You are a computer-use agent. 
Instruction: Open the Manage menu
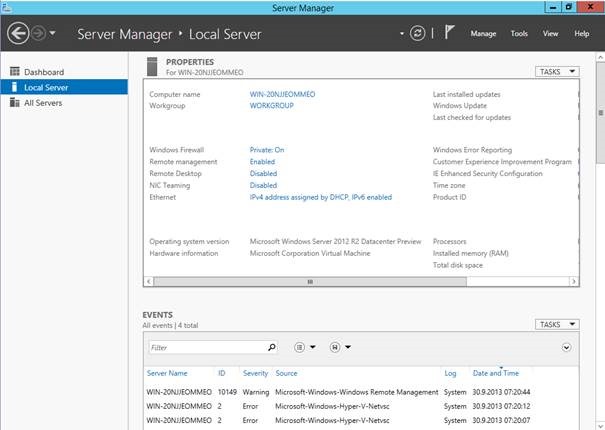[x=483, y=34]
